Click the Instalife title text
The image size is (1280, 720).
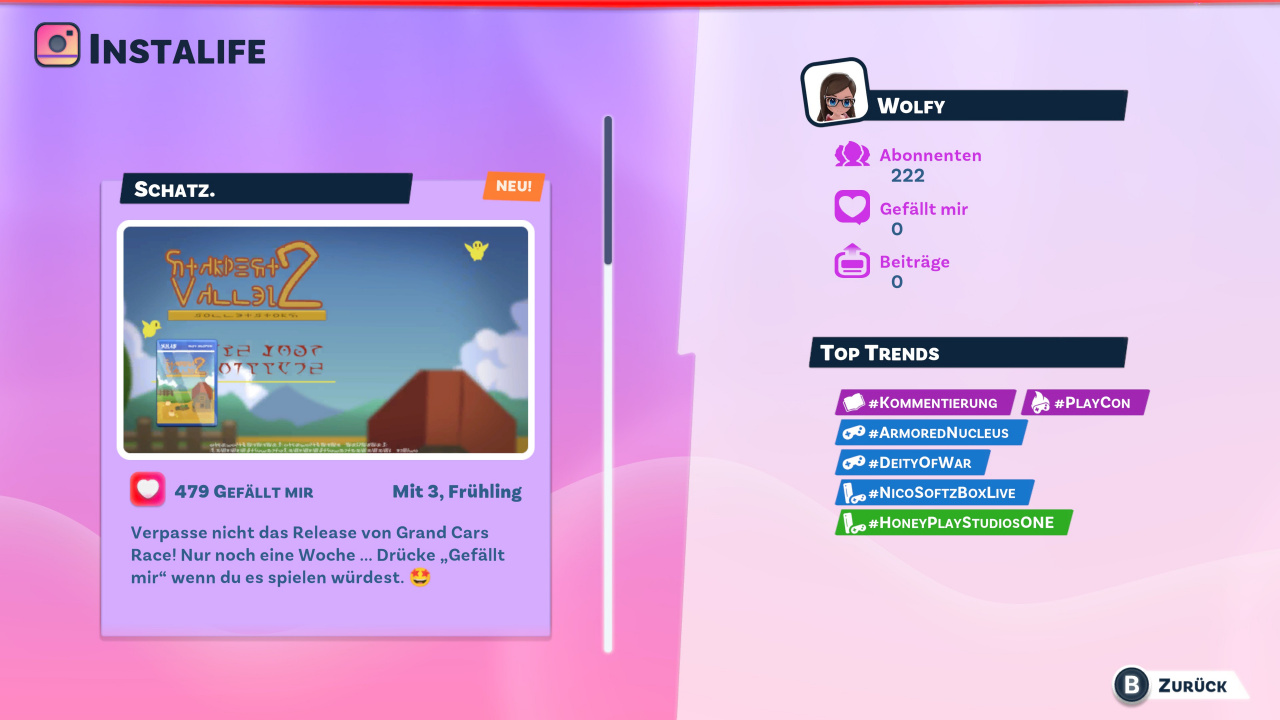[x=178, y=49]
